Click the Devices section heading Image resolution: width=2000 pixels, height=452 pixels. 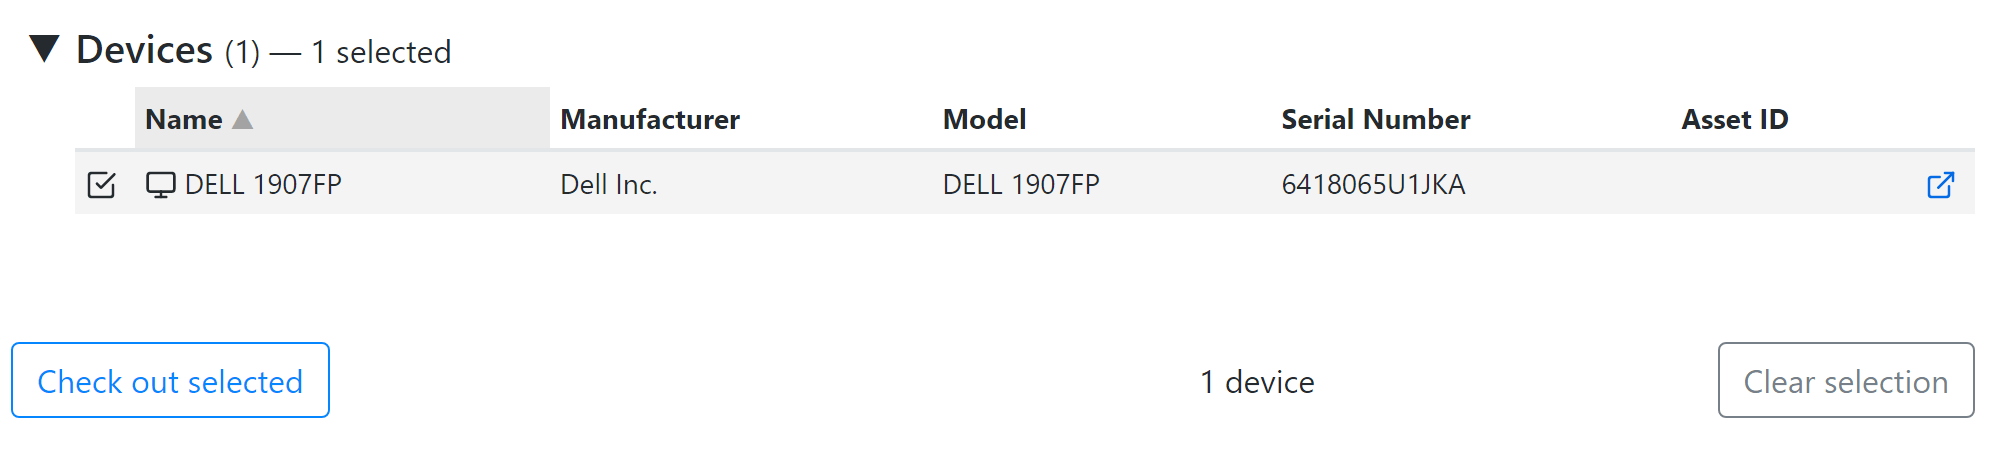(145, 50)
